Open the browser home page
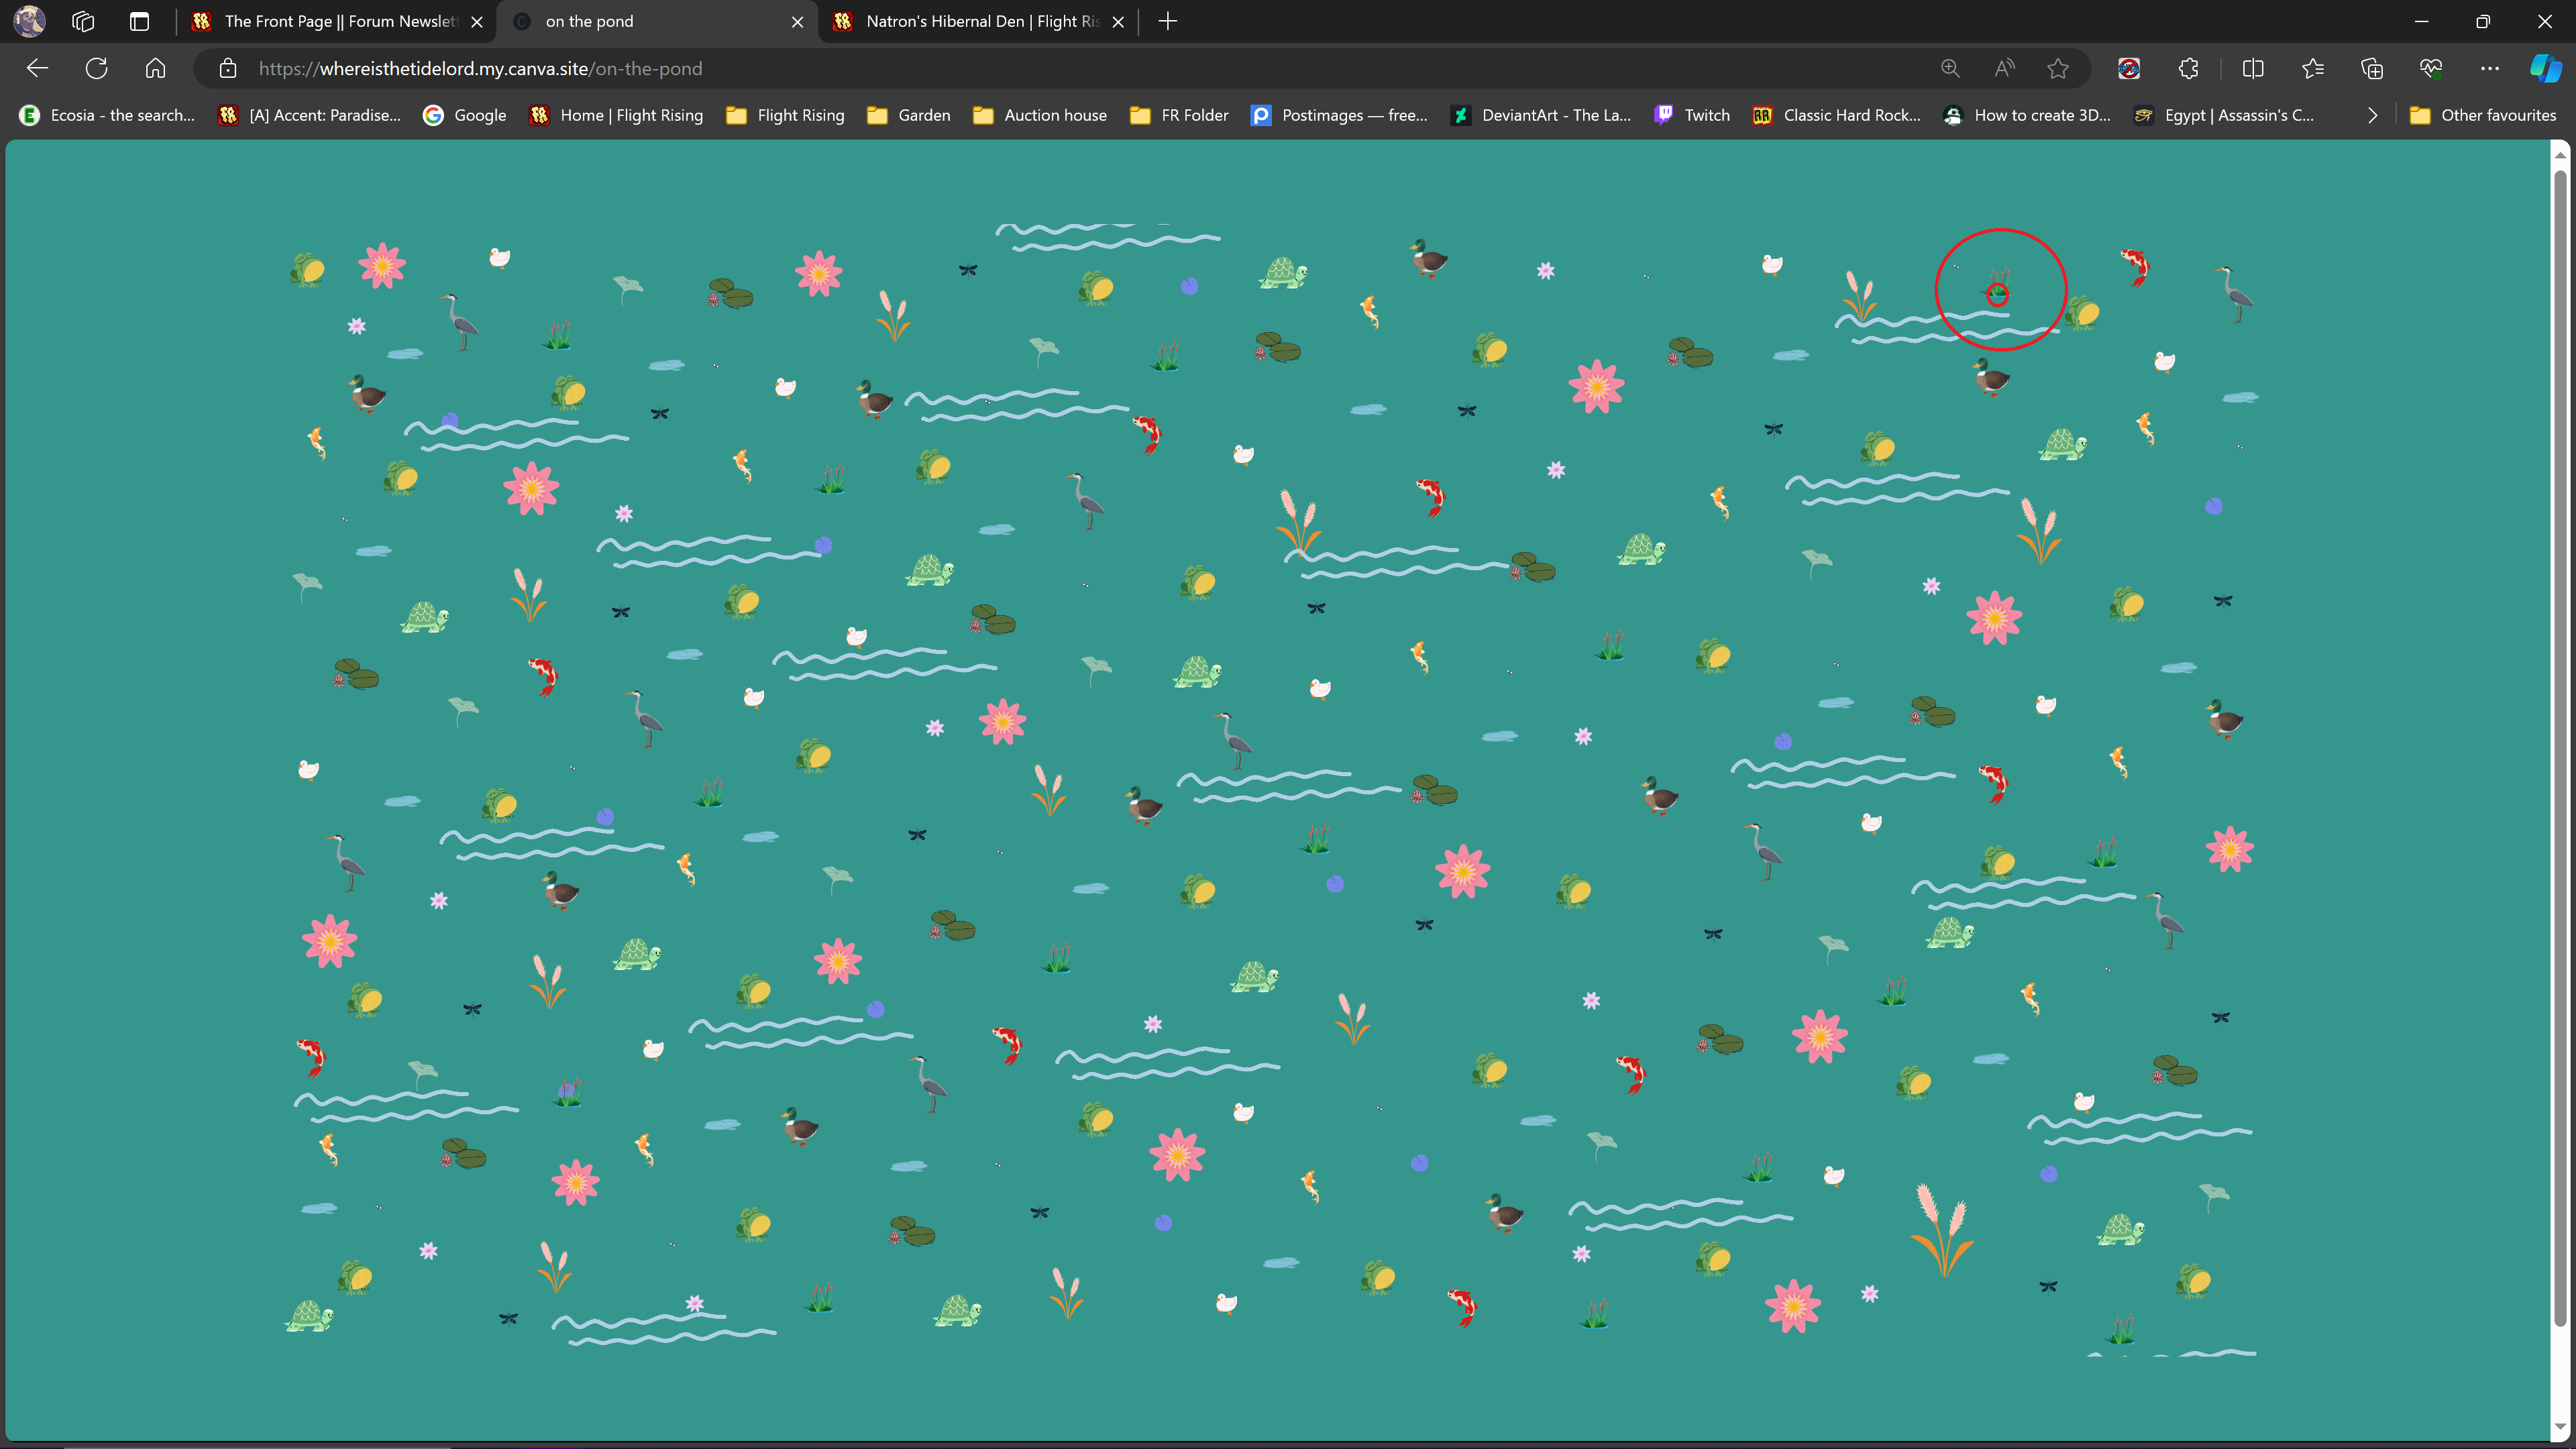The width and height of the screenshot is (2576, 1449). coord(155,68)
